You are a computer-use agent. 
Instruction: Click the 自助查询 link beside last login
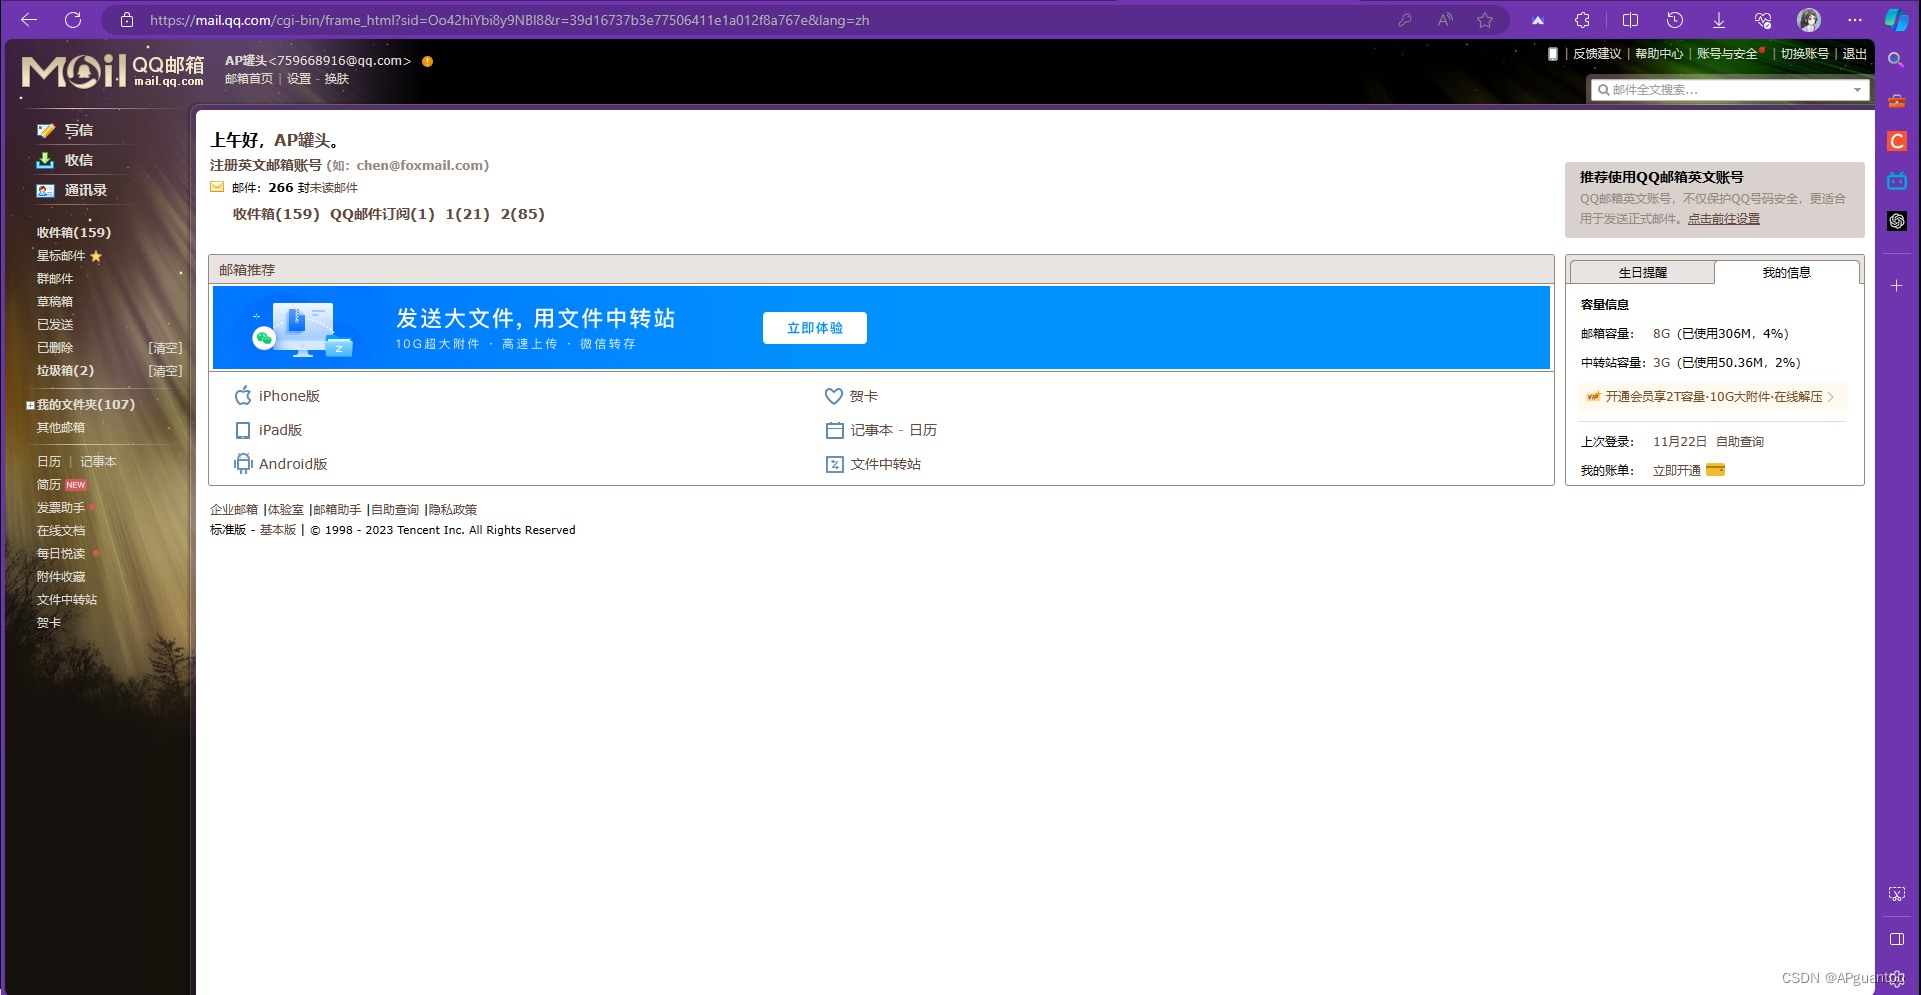tap(1740, 442)
